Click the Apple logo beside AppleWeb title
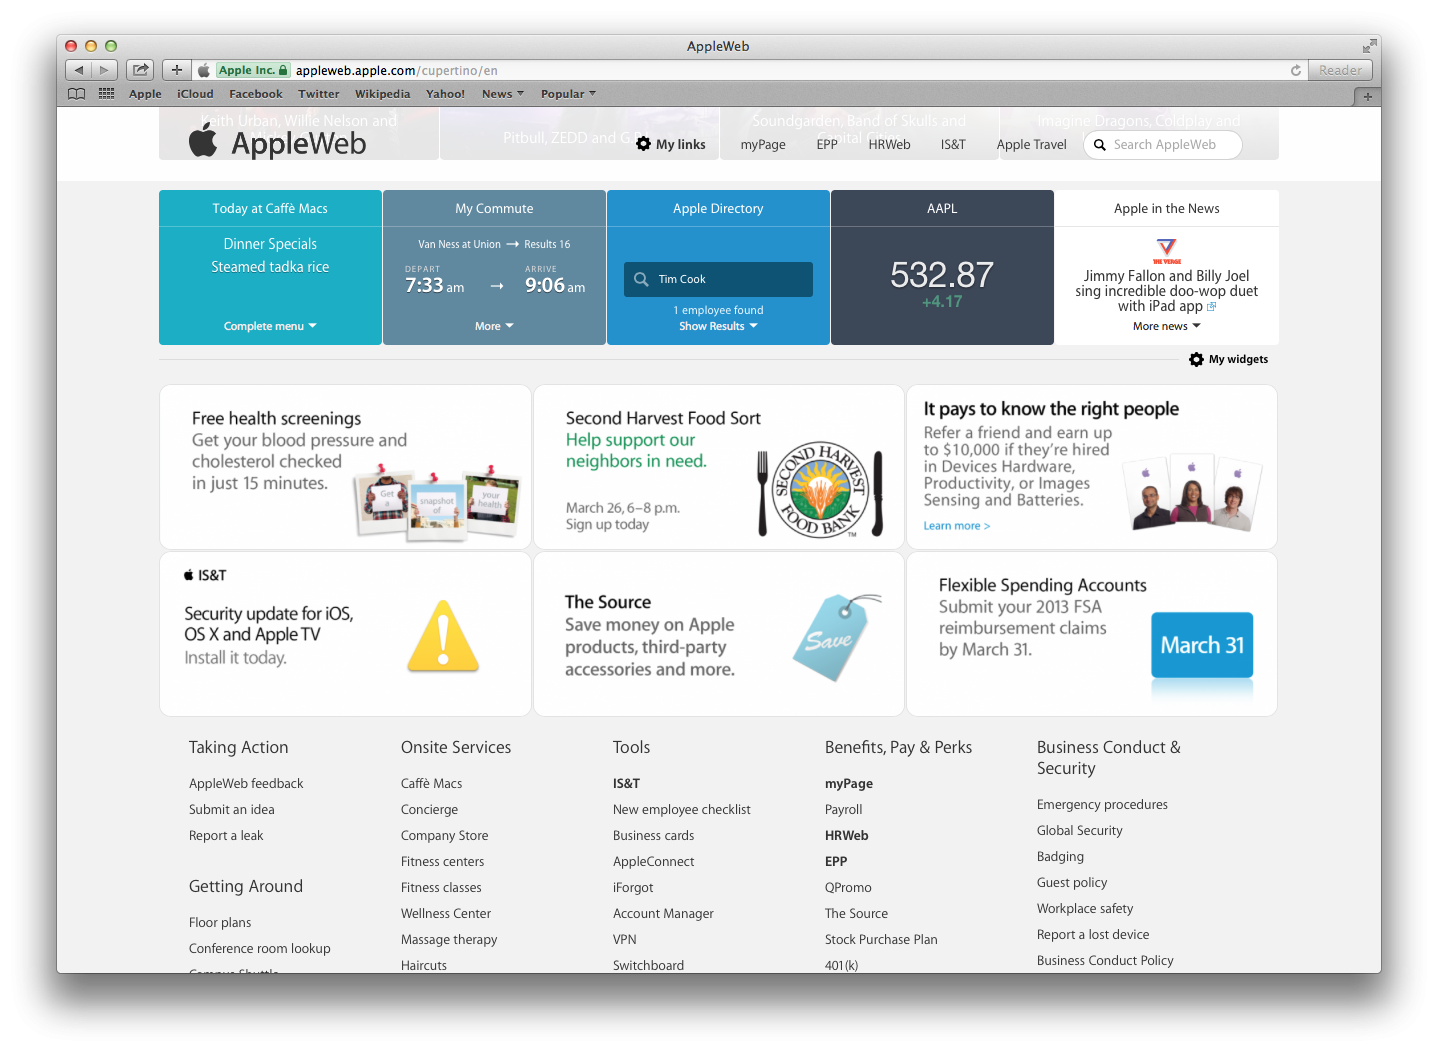1438x1052 pixels. [x=203, y=141]
